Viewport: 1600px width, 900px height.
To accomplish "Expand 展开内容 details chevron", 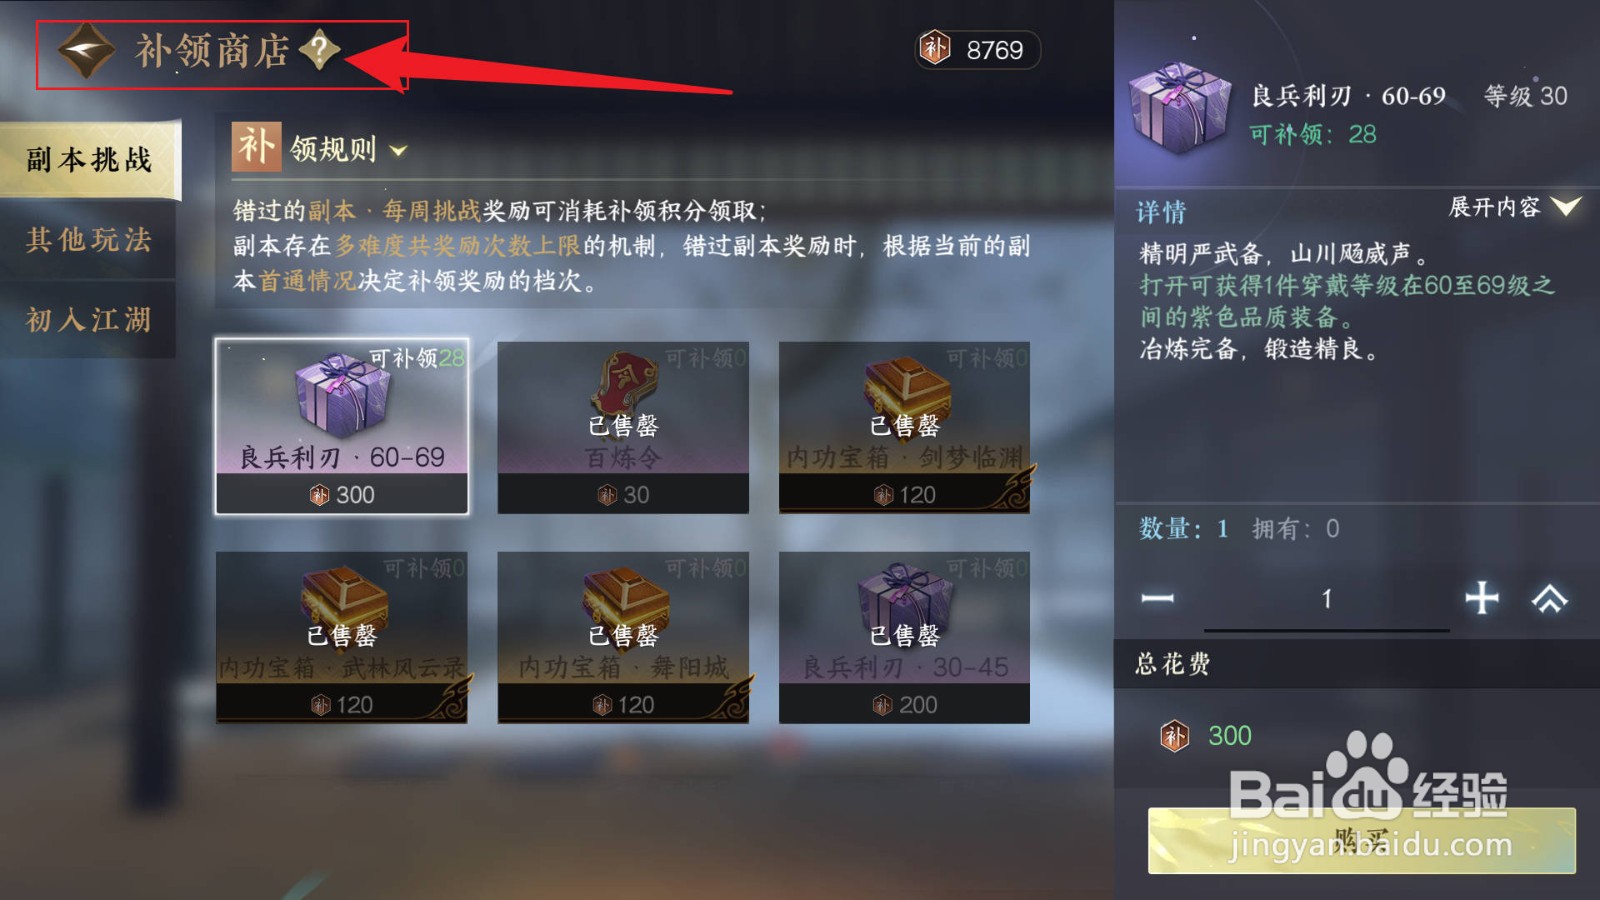I will tap(1565, 207).
